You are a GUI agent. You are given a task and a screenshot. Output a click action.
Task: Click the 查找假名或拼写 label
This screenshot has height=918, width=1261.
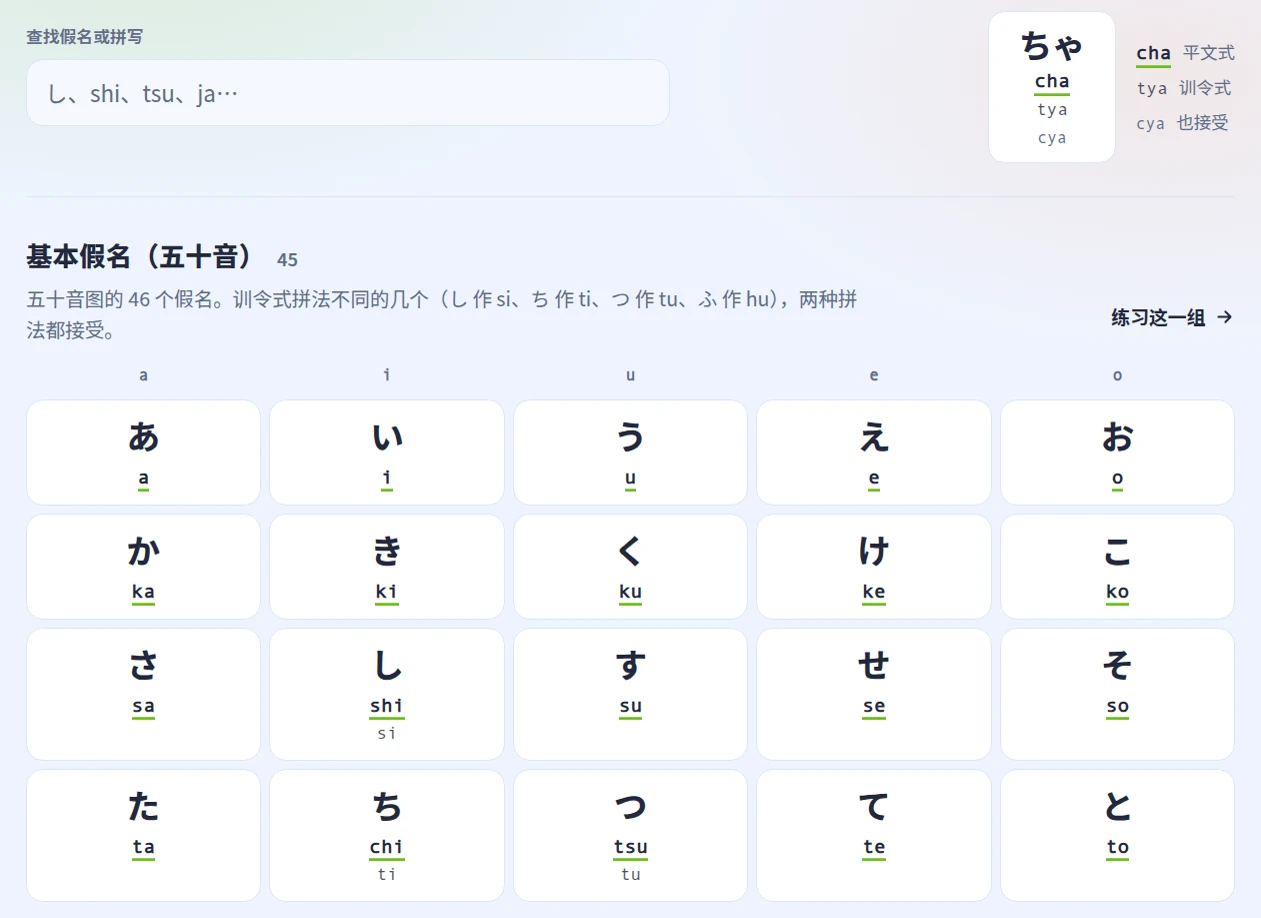click(x=85, y=37)
